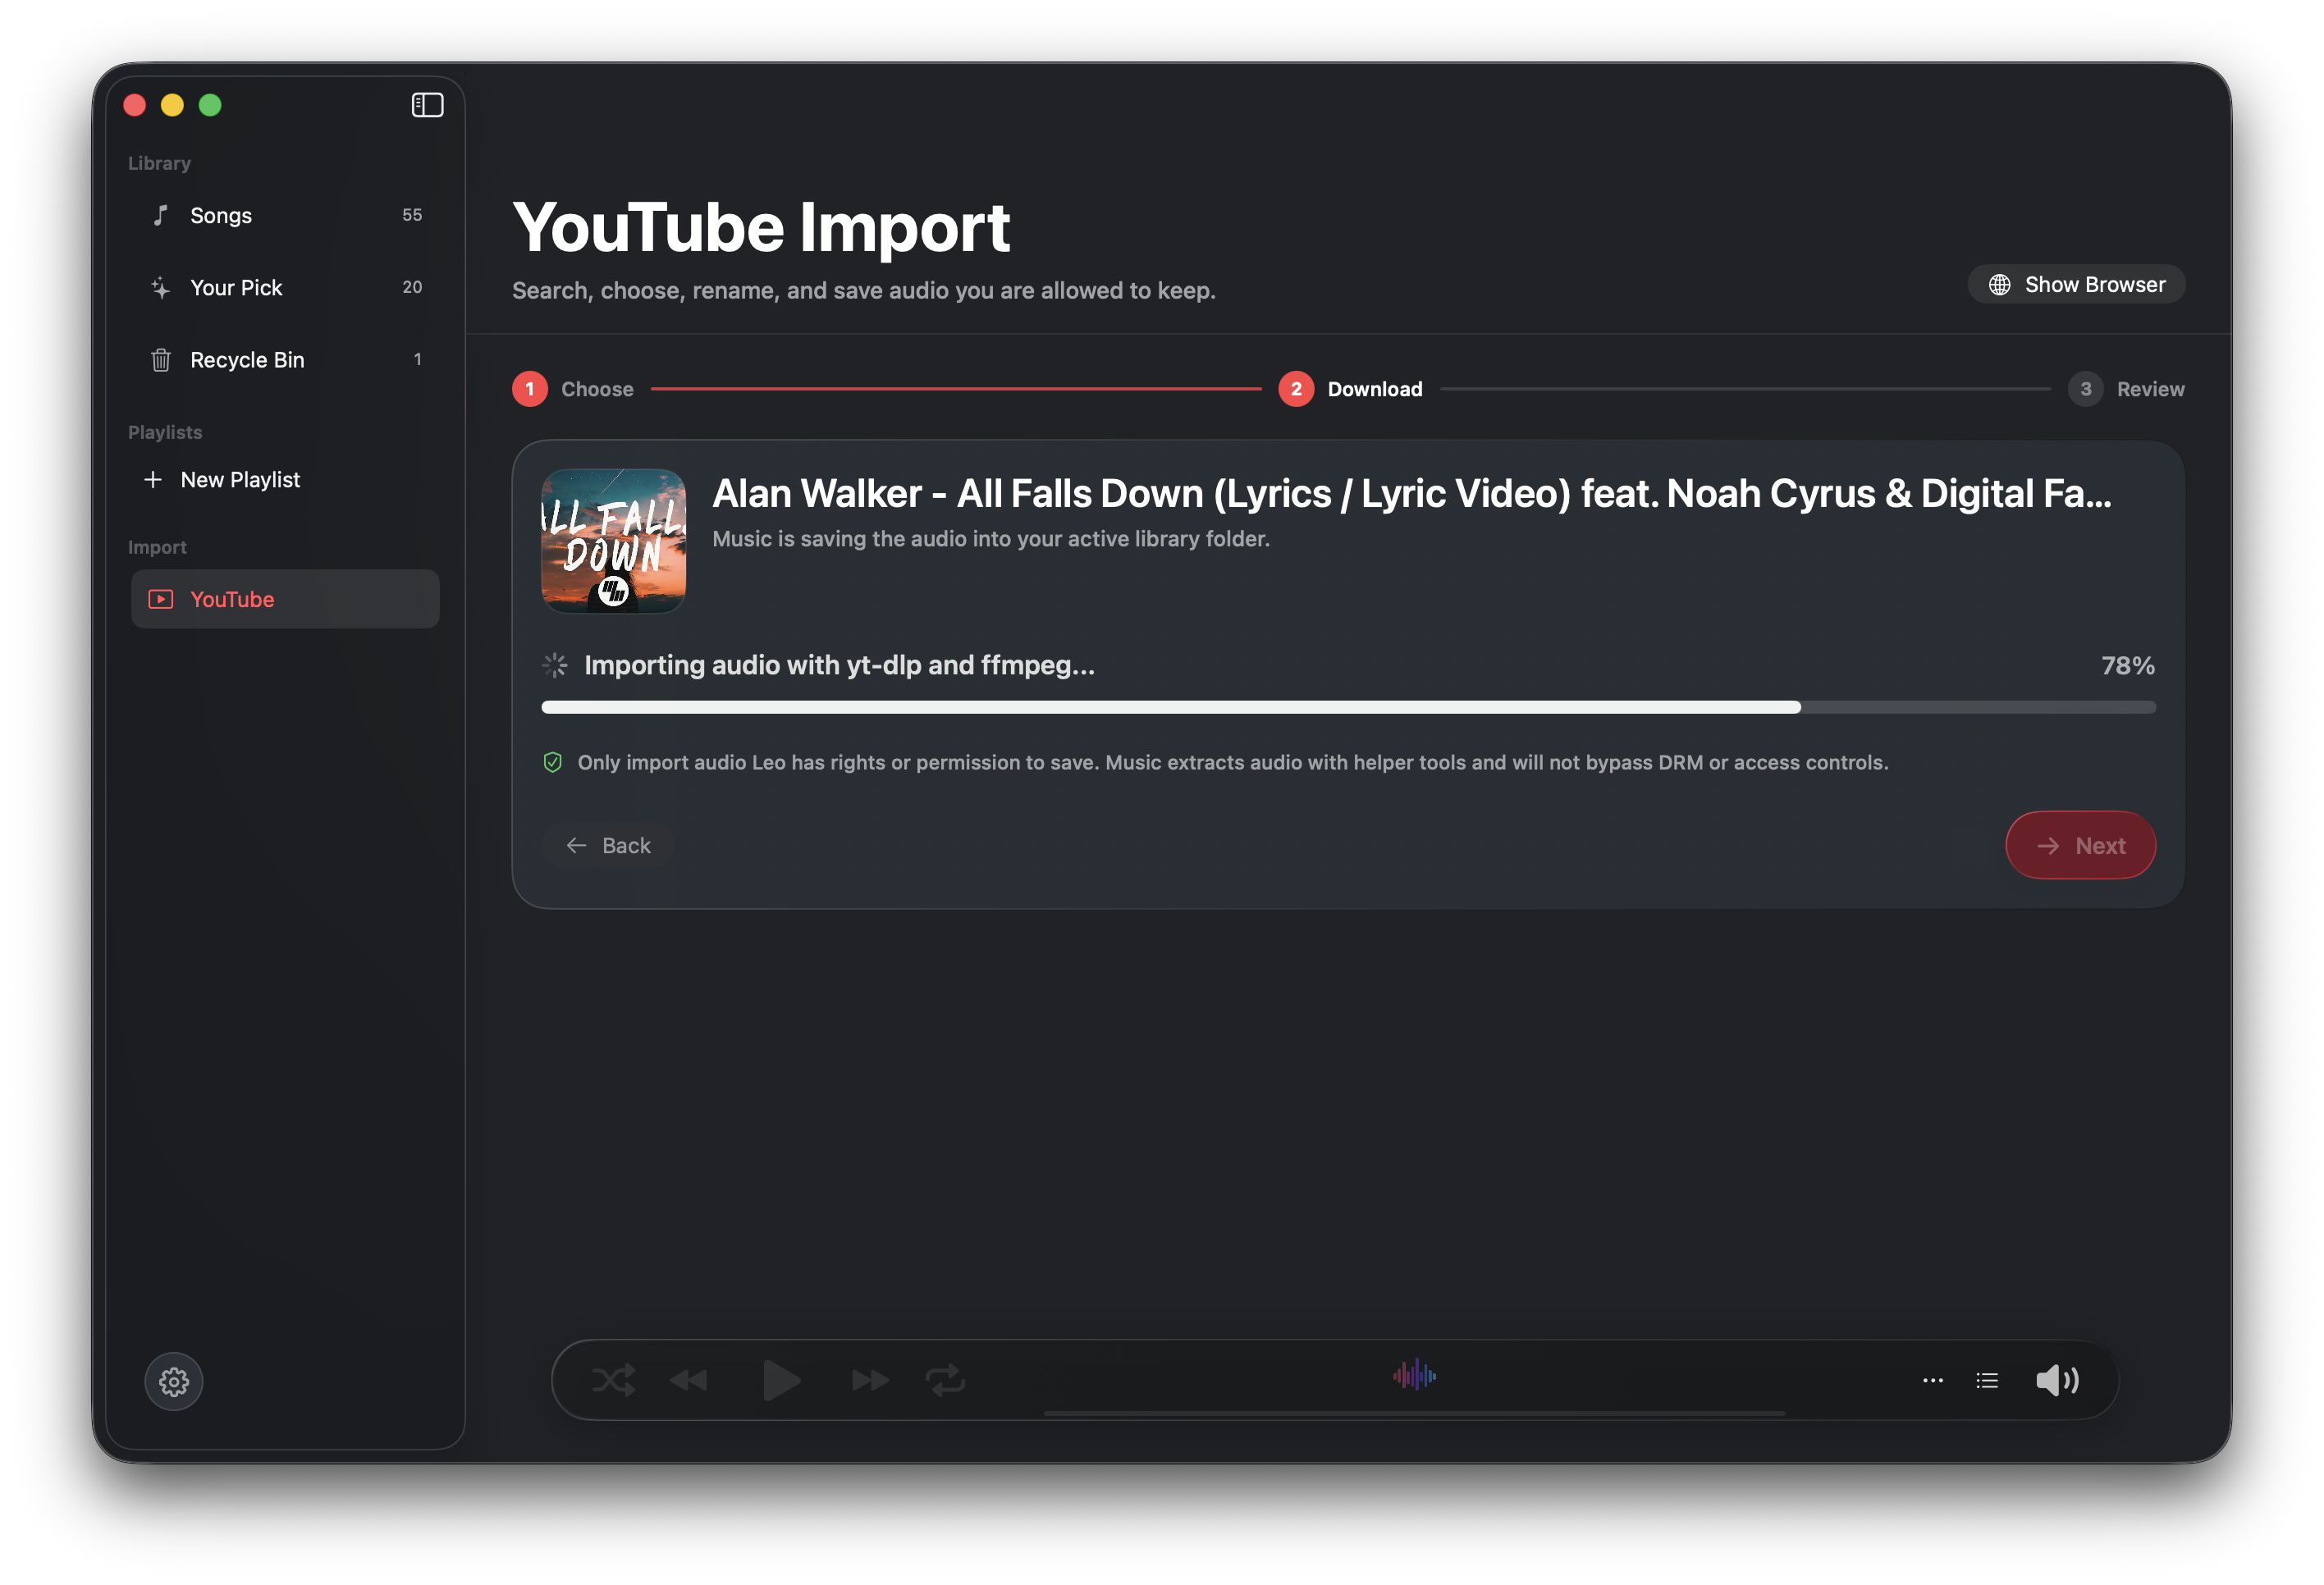
Task: Open settings via the gear icon
Action: (x=174, y=1382)
